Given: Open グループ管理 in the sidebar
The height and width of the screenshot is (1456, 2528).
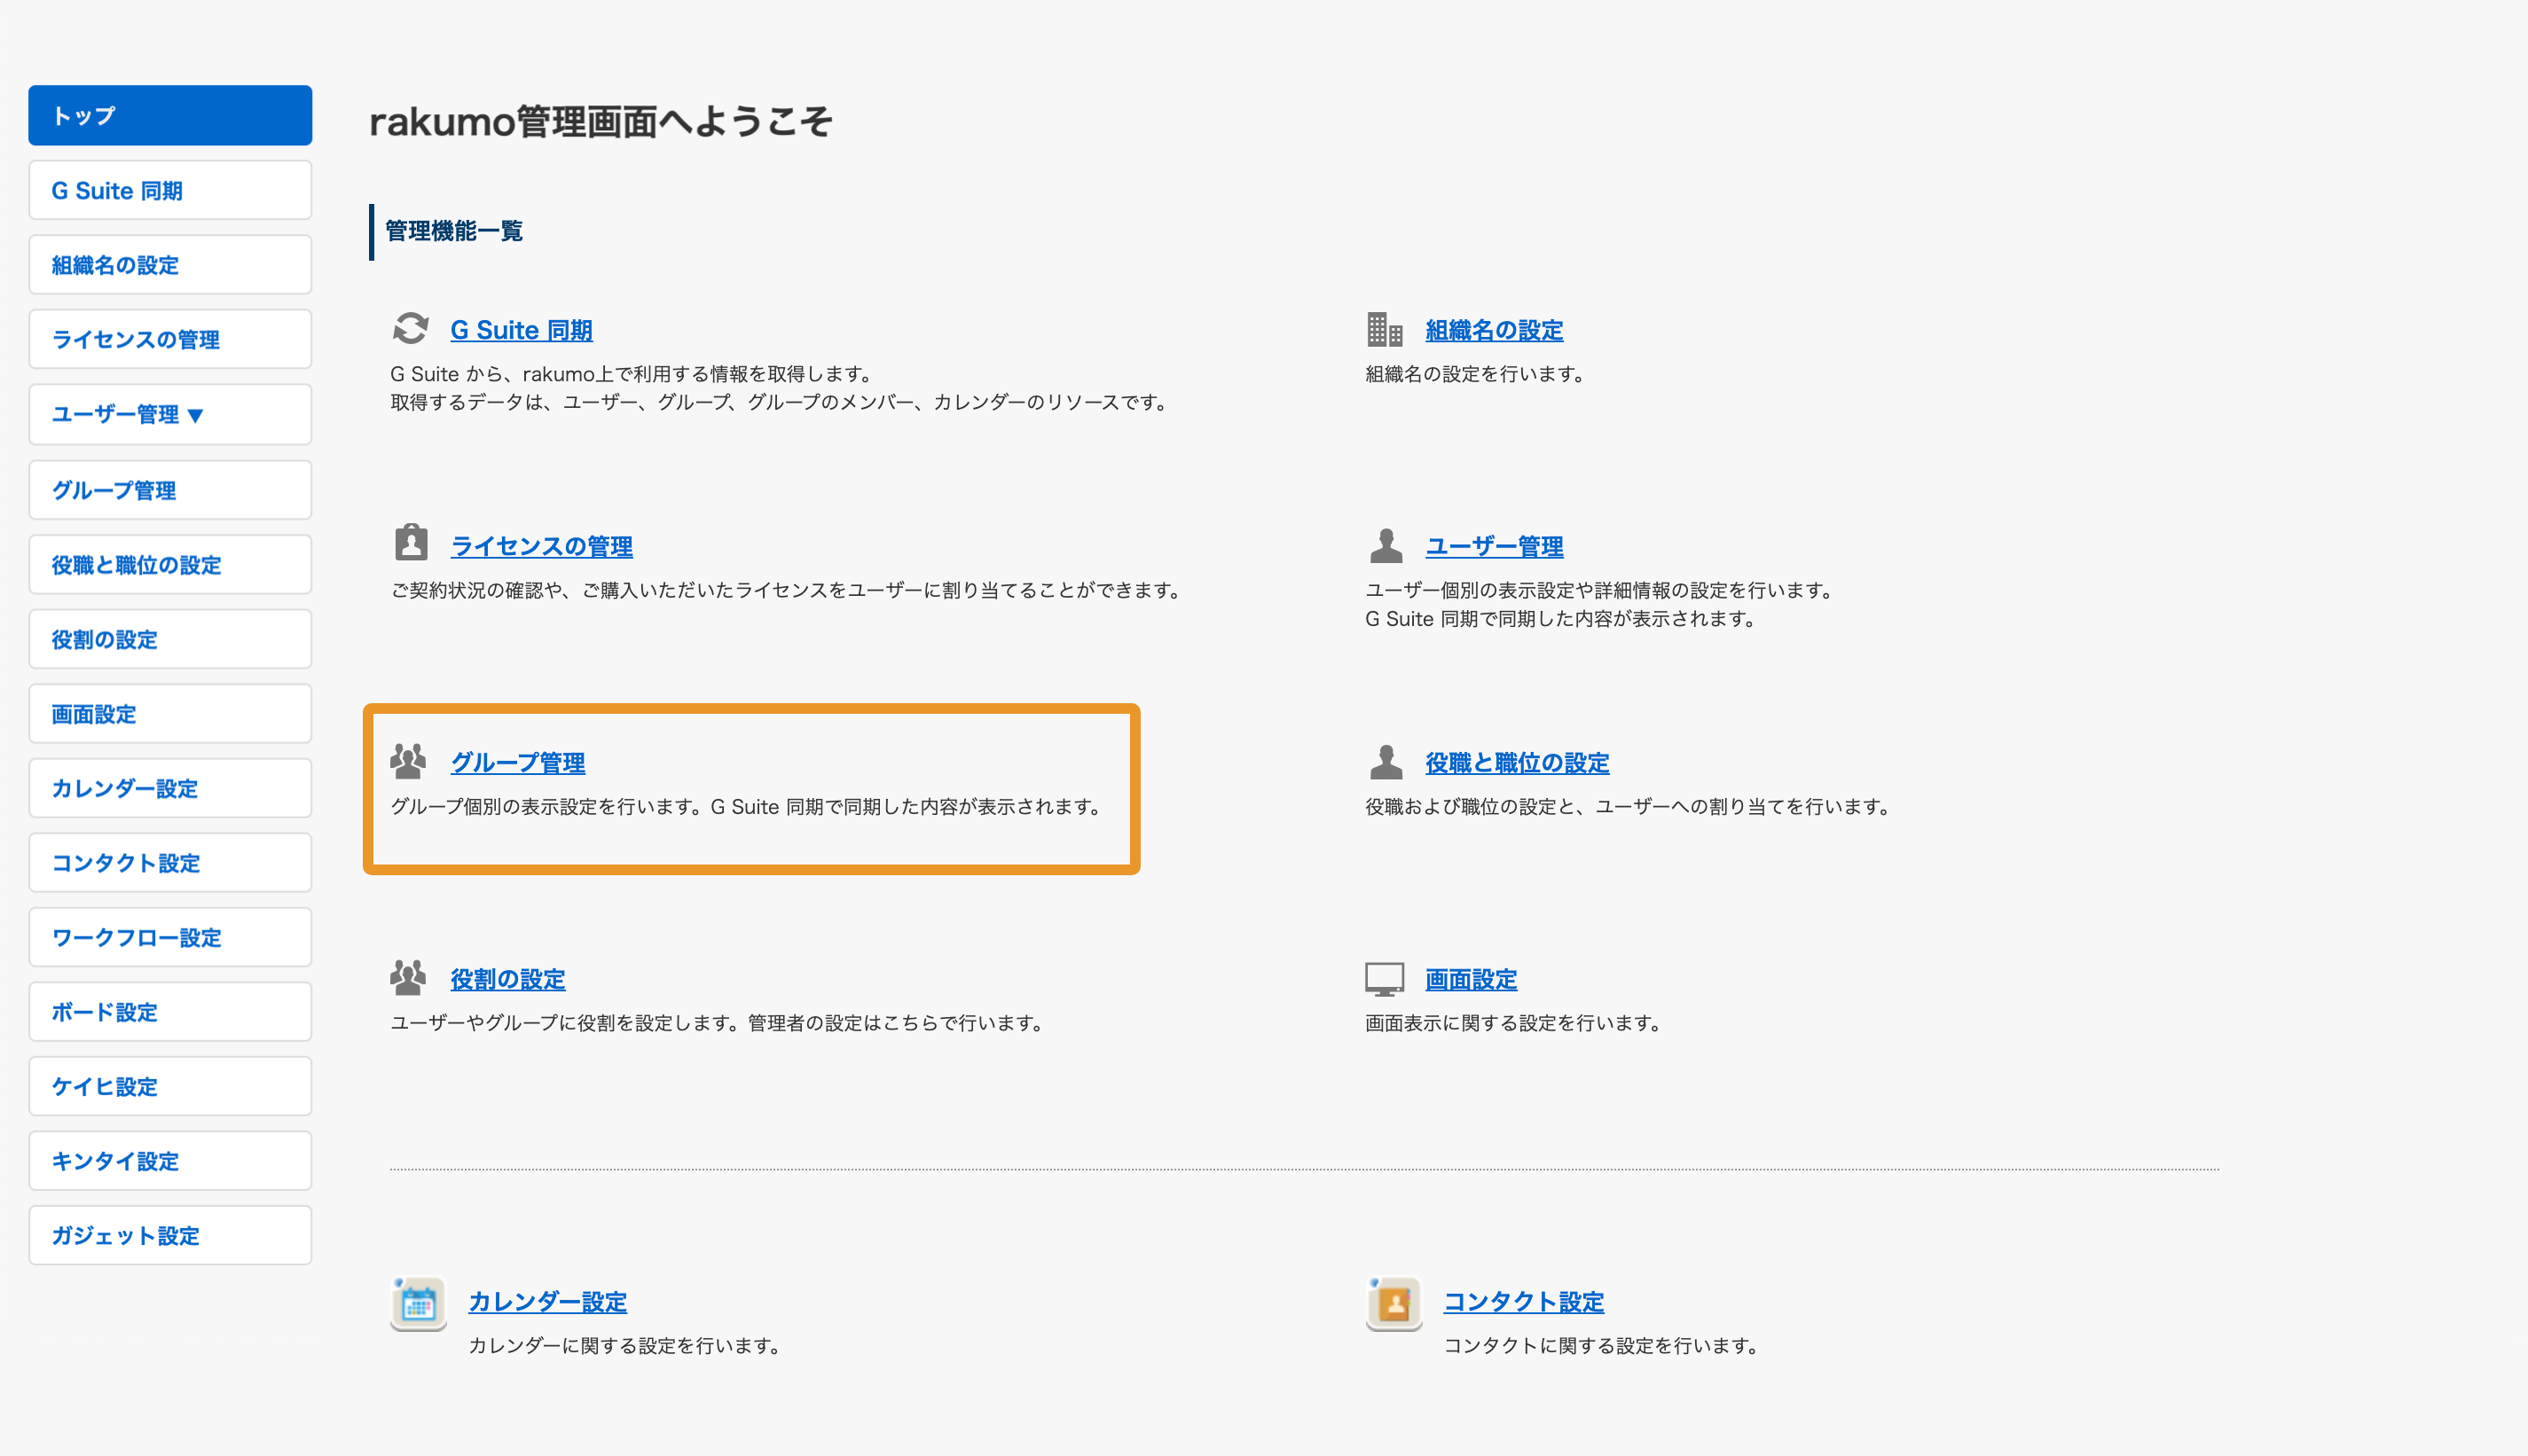Looking at the screenshot, I should 170,490.
